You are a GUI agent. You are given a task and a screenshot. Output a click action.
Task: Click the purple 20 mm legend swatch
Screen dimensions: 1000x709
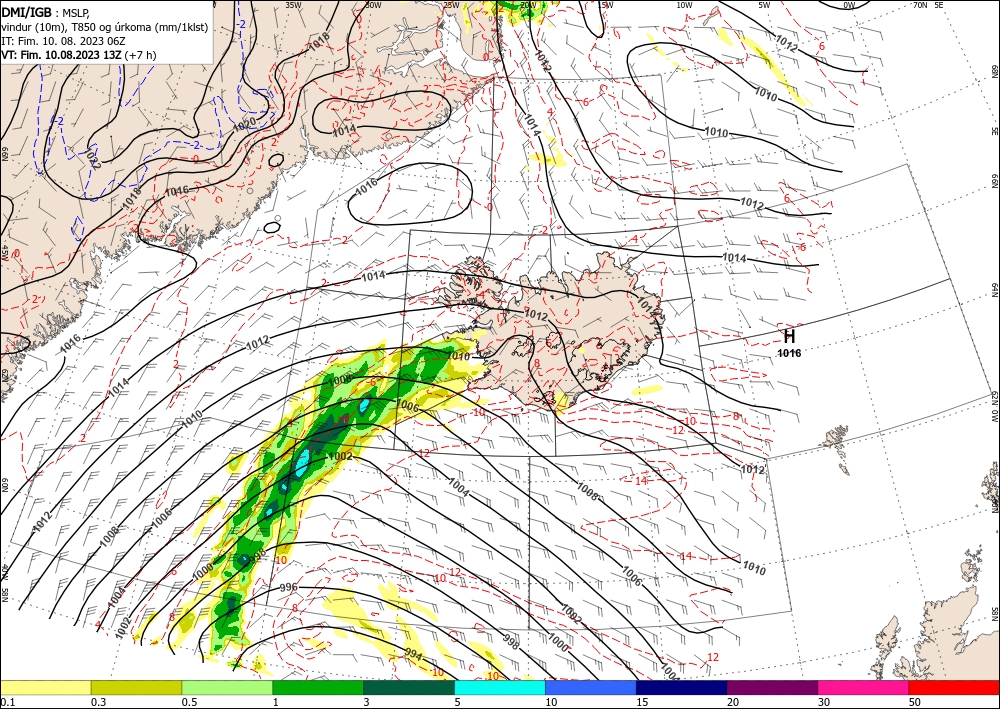(x=772, y=687)
